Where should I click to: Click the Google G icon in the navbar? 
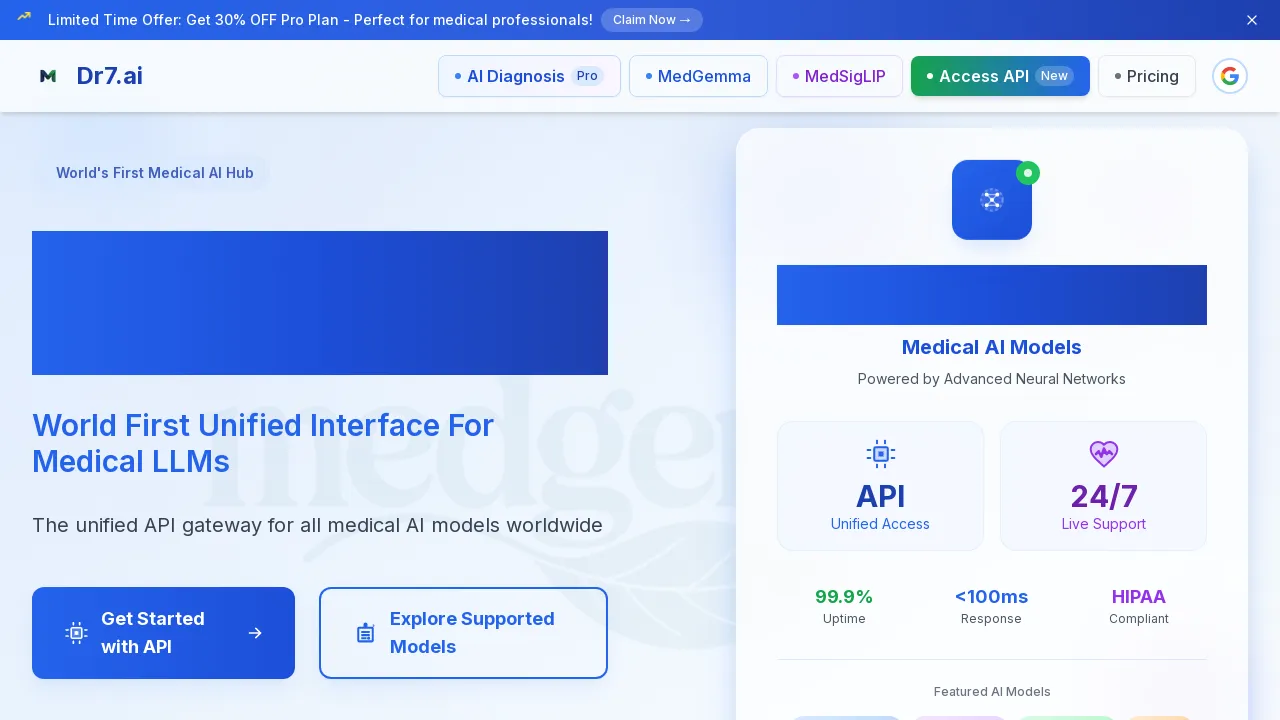1230,76
